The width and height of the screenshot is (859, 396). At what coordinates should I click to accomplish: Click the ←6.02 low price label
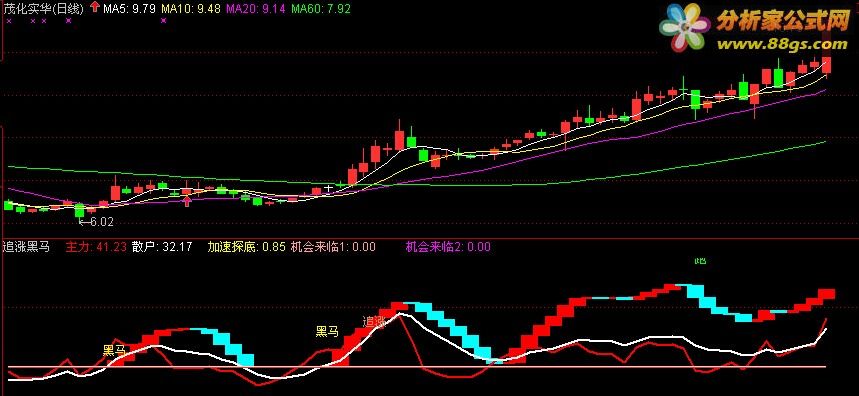pos(95,222)
